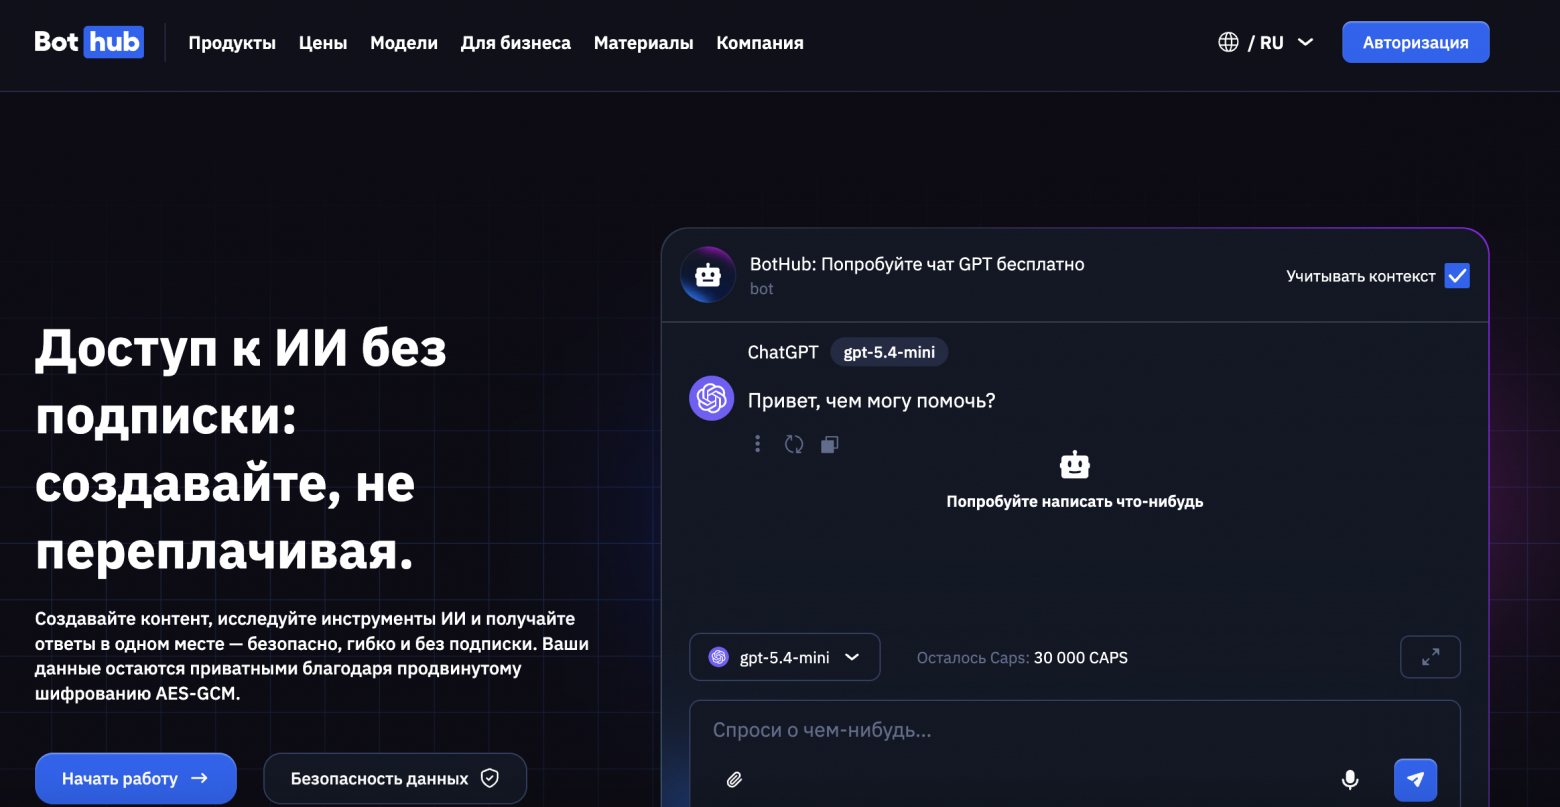Viewport: 1560px width, 807px height.
Task: Uncheck the "Учитывать контекст" checkbox
Action: 1457,276
